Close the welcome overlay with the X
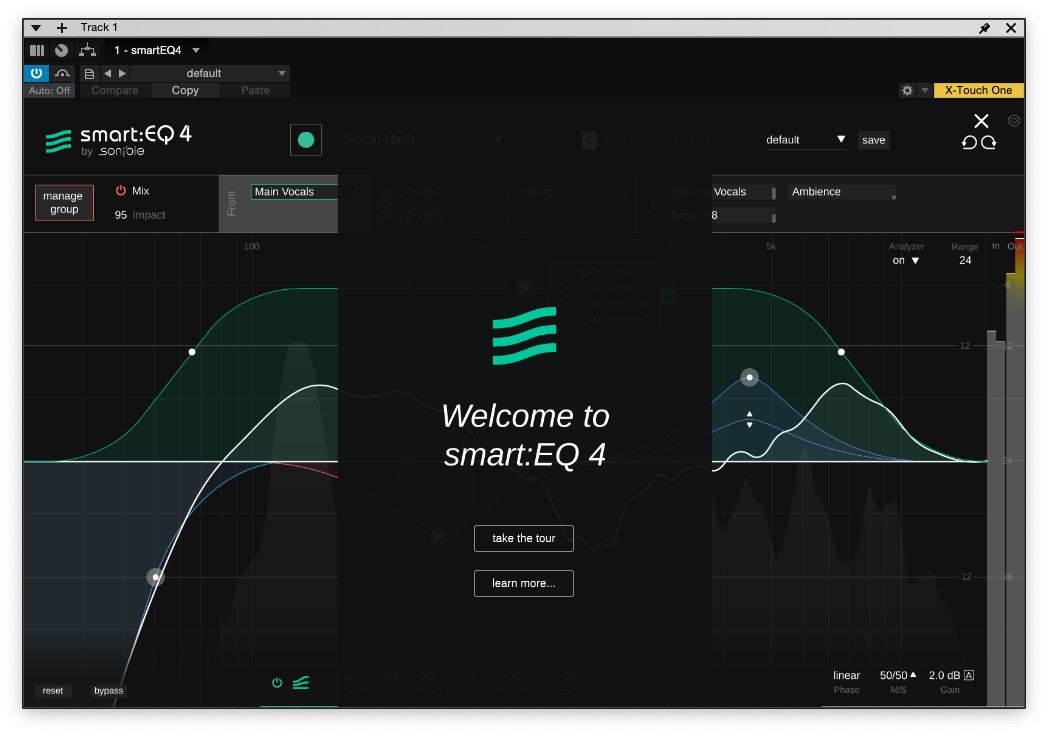This screenshot has height=735, width=1048. coord(981,121)
